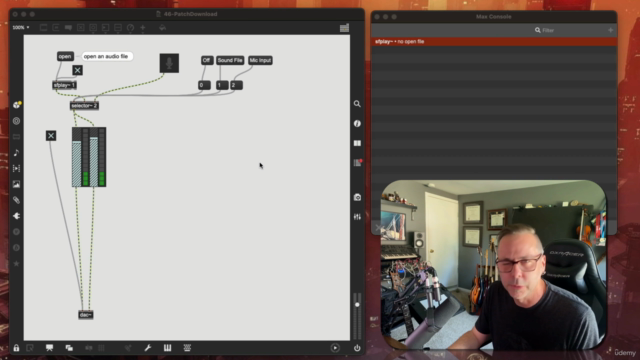Add a number box from top toolbar
Screen dimensions: 640x360
point(105,28)
